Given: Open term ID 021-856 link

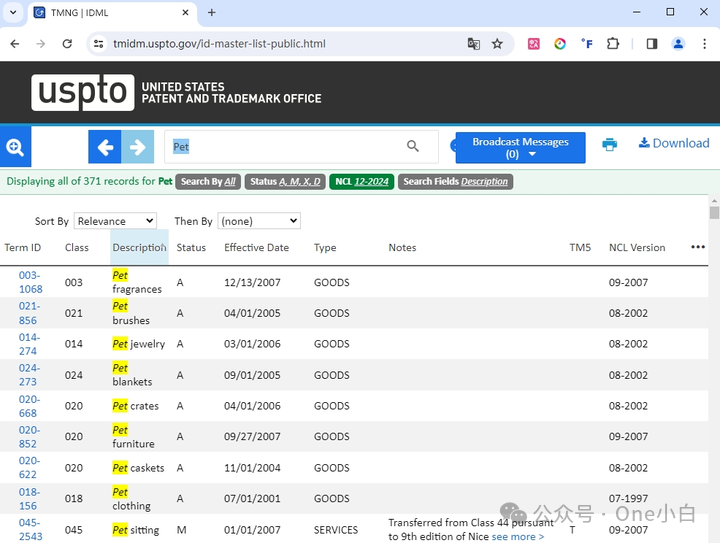Looking at the screenshot, I should tap(29, 313).
